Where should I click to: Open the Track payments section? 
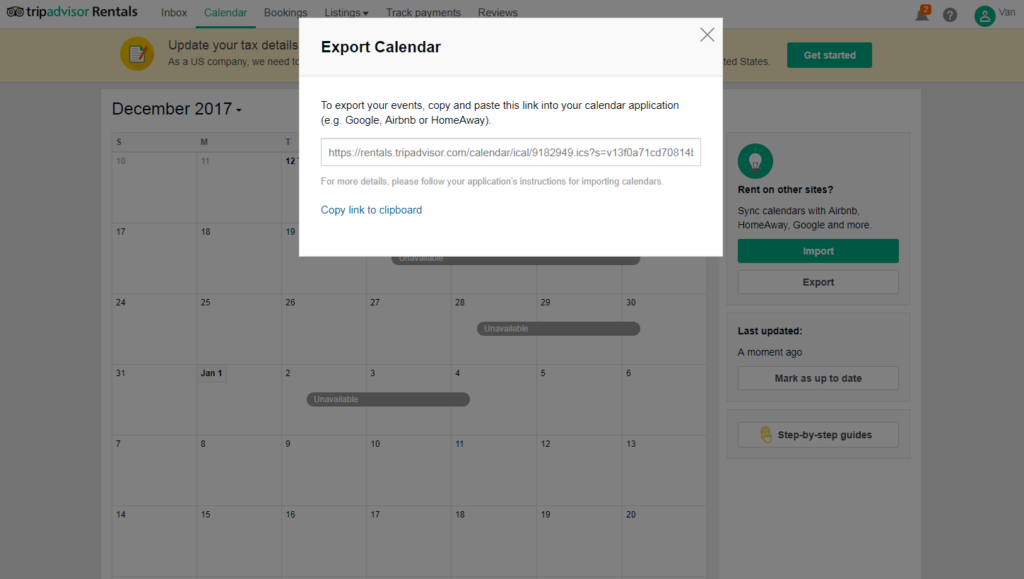pyautogui.click(x=421, y=12)
